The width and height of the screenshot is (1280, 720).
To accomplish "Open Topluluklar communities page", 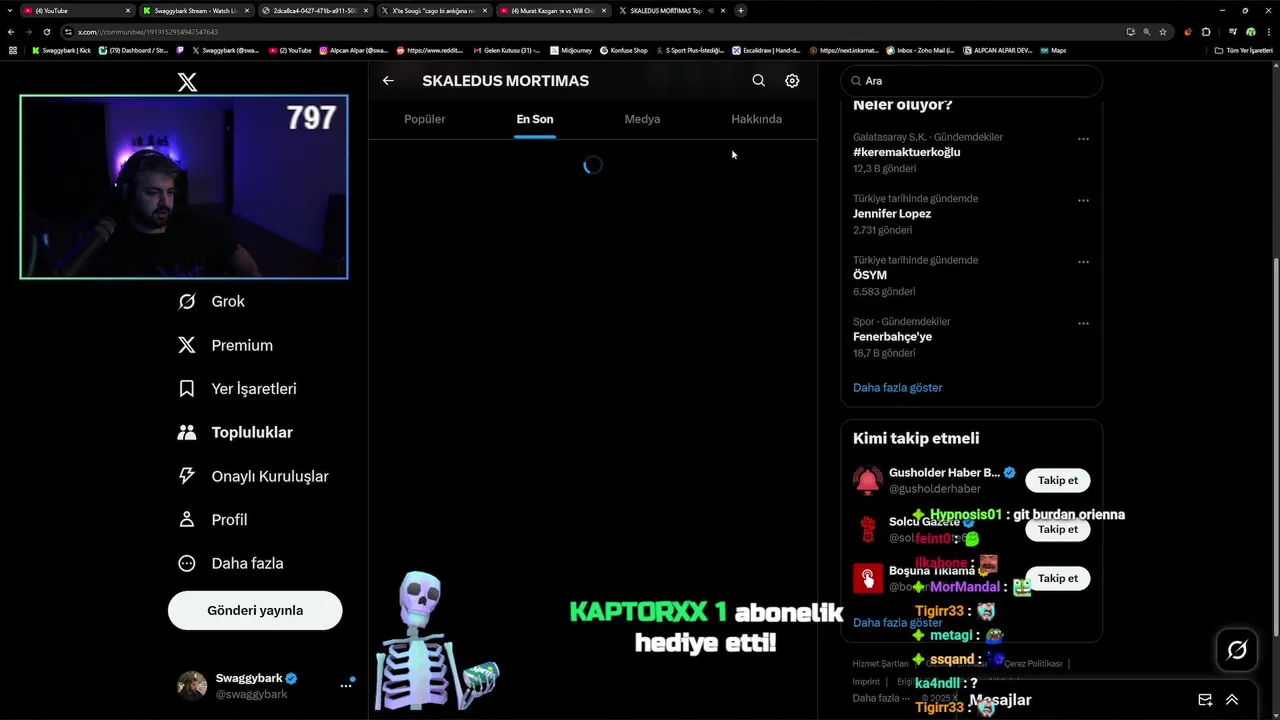I will point(236,433).
